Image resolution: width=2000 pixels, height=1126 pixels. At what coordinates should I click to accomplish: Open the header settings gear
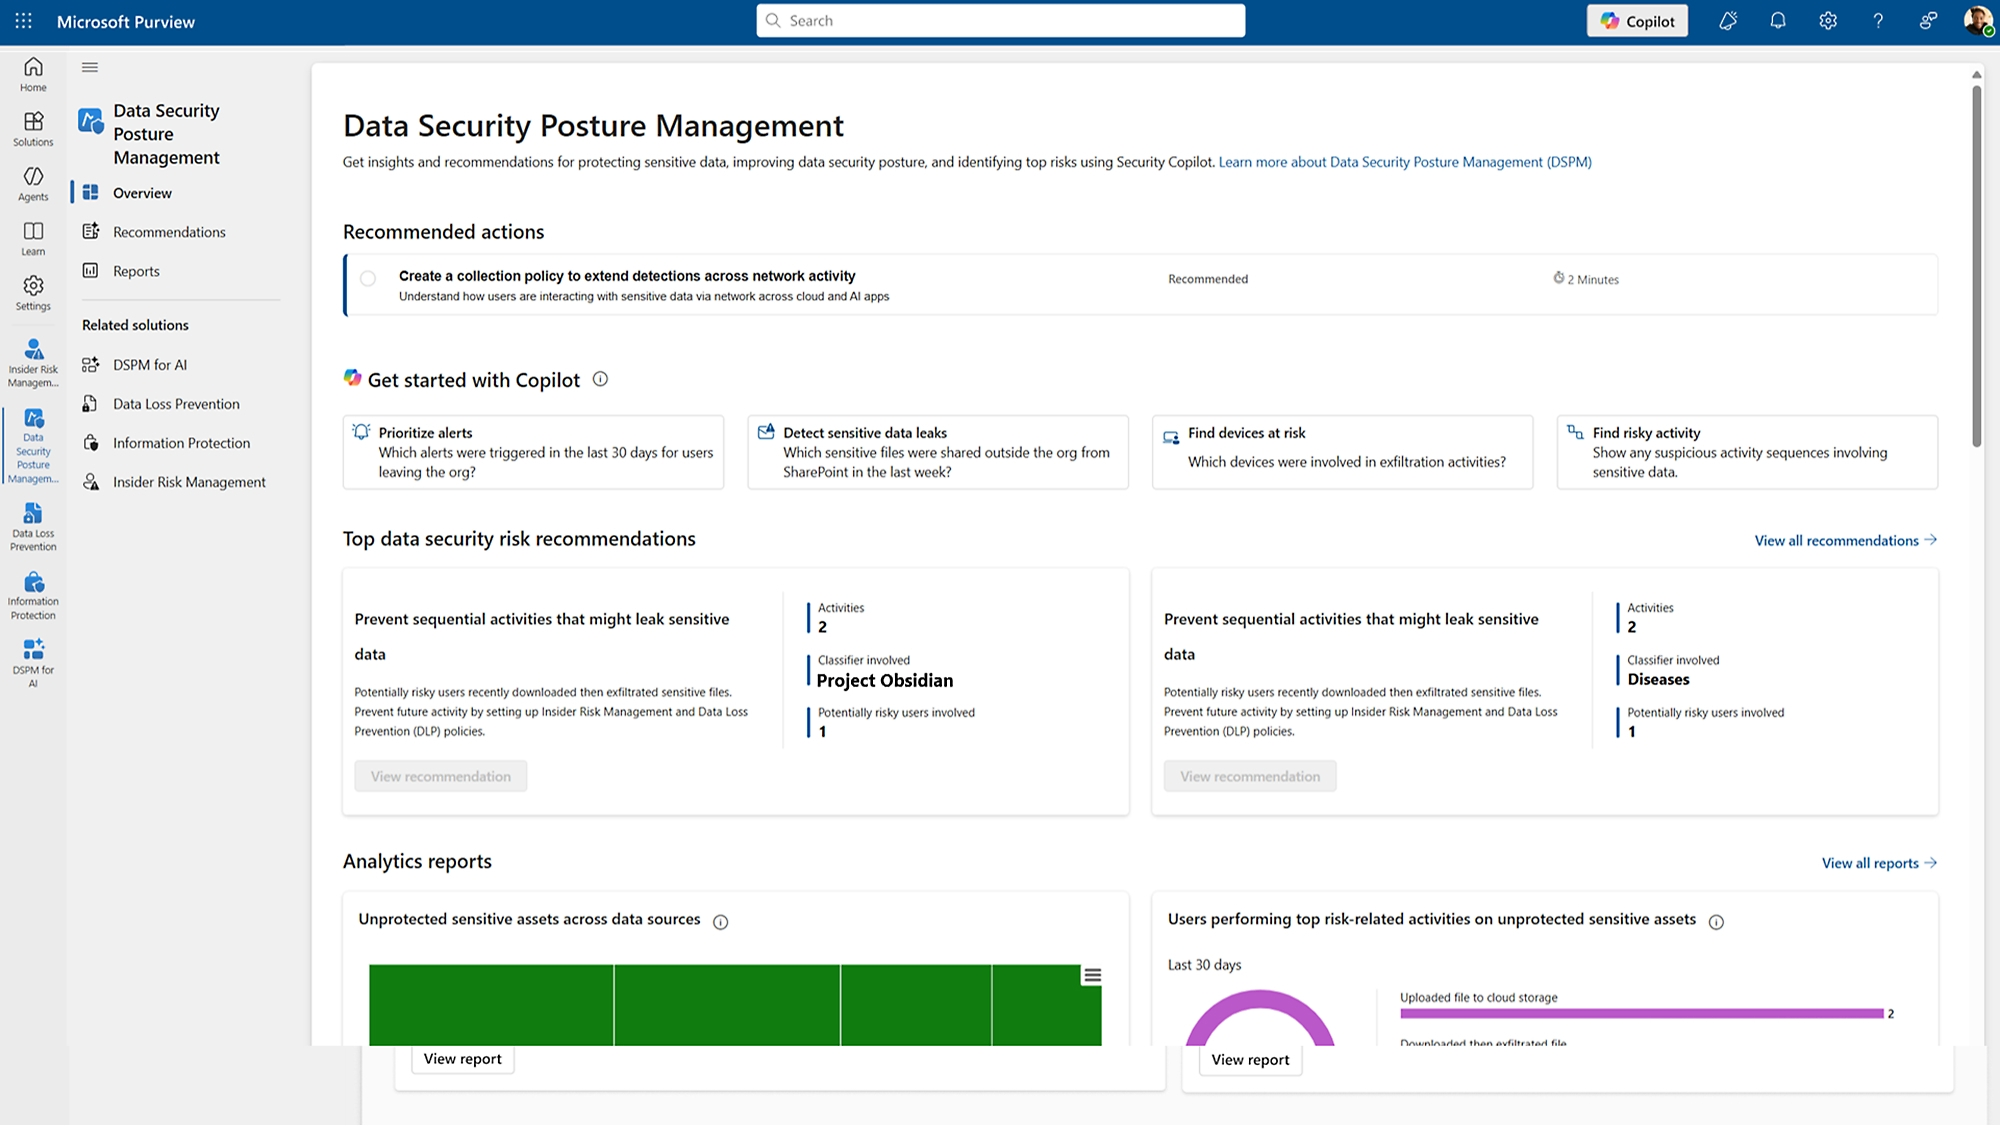(1828, 21)
